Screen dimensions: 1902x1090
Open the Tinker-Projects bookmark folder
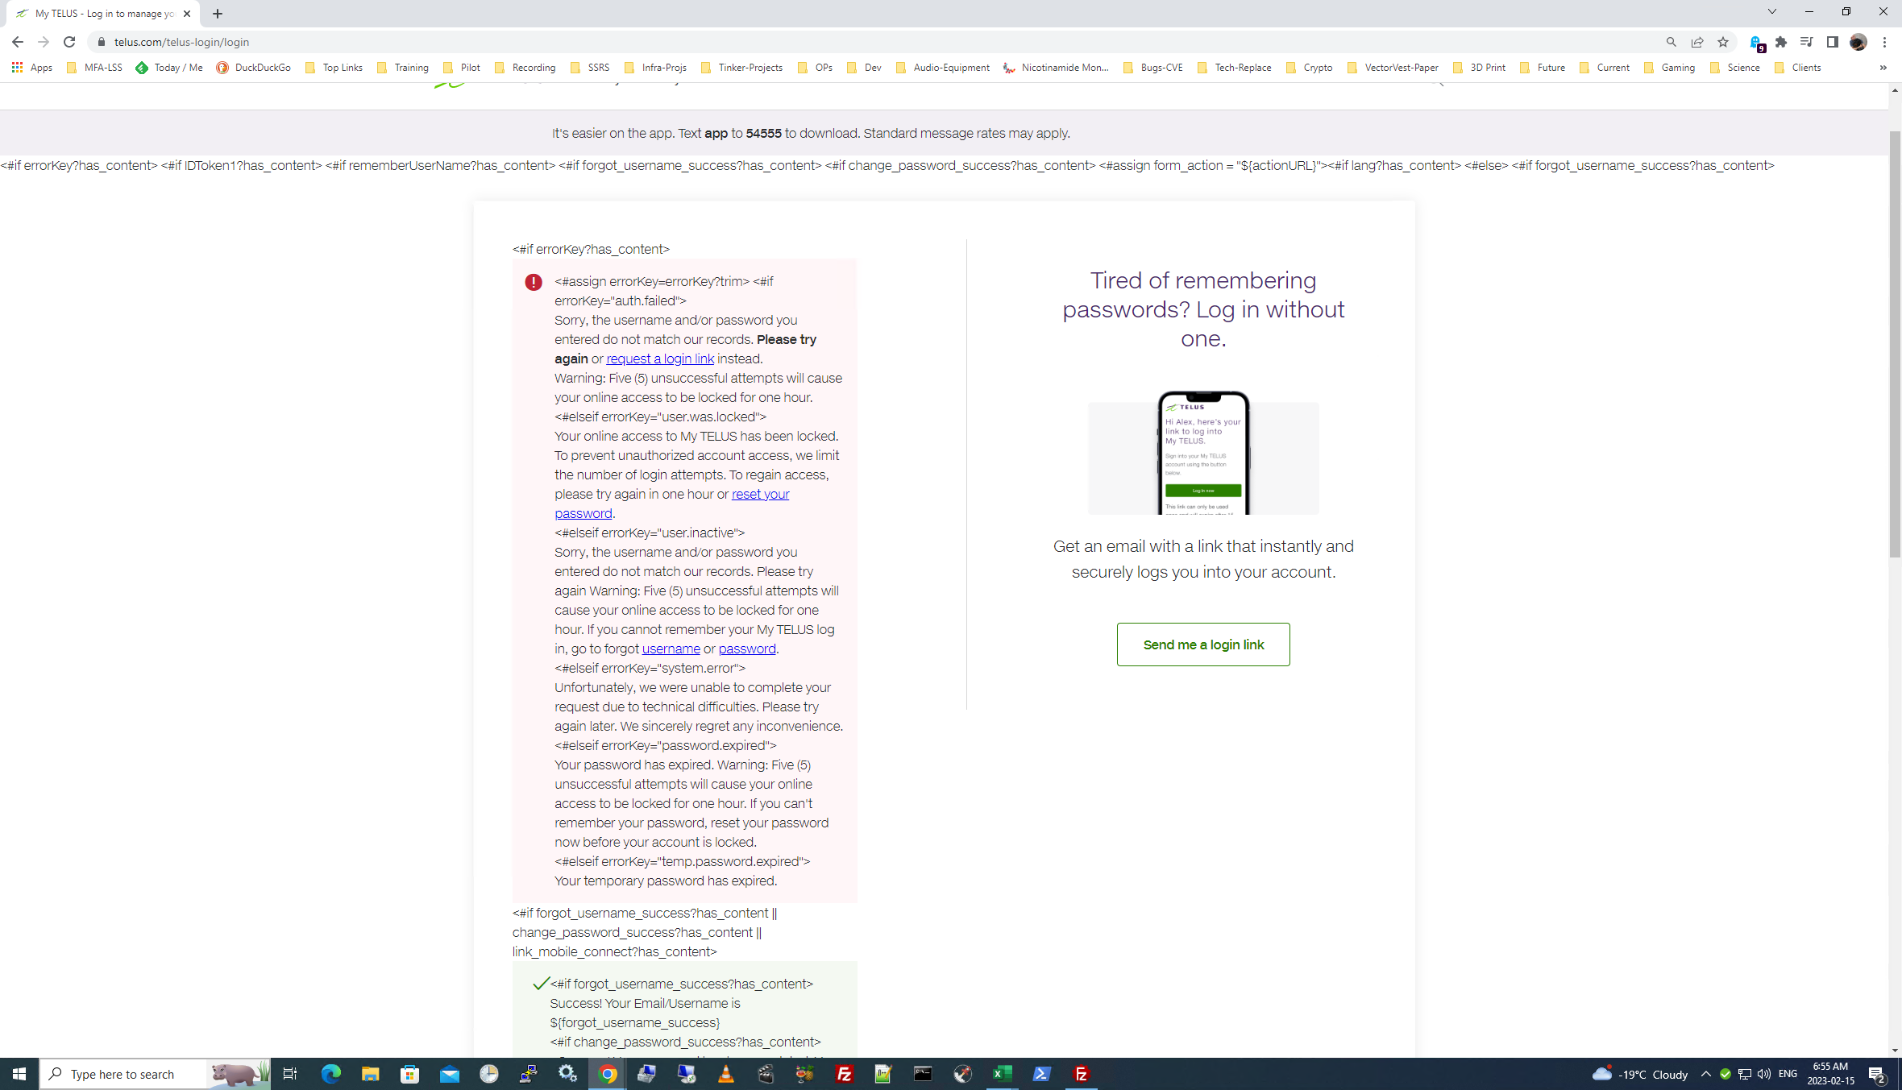pyautogui.click(x=741, y=68)
